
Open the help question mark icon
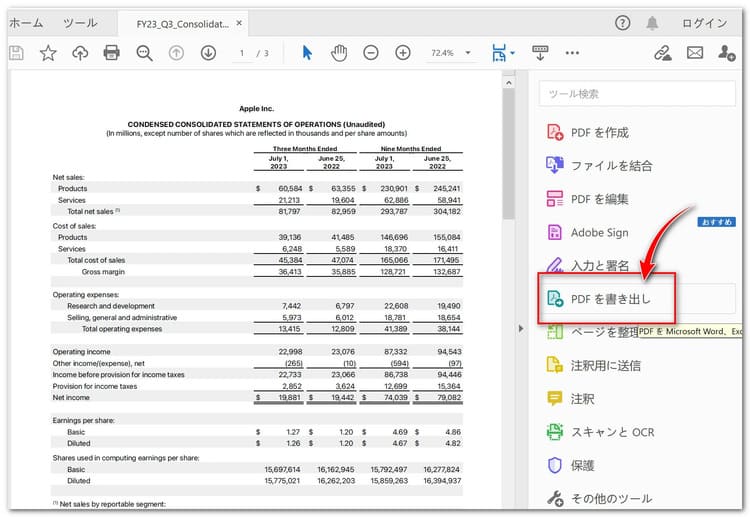click(x=622, y=22)
